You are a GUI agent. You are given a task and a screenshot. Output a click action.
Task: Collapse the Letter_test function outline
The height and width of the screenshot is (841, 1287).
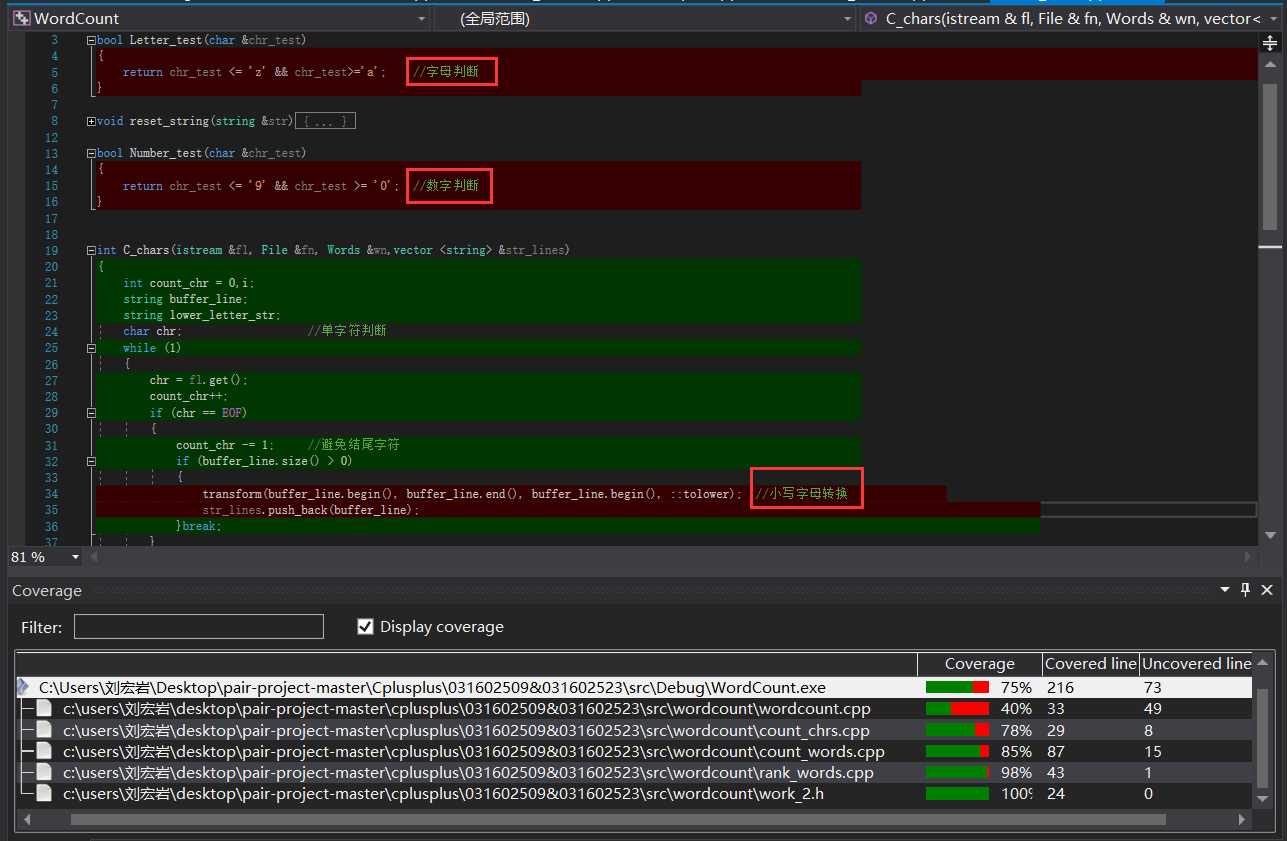coord(91,40)
